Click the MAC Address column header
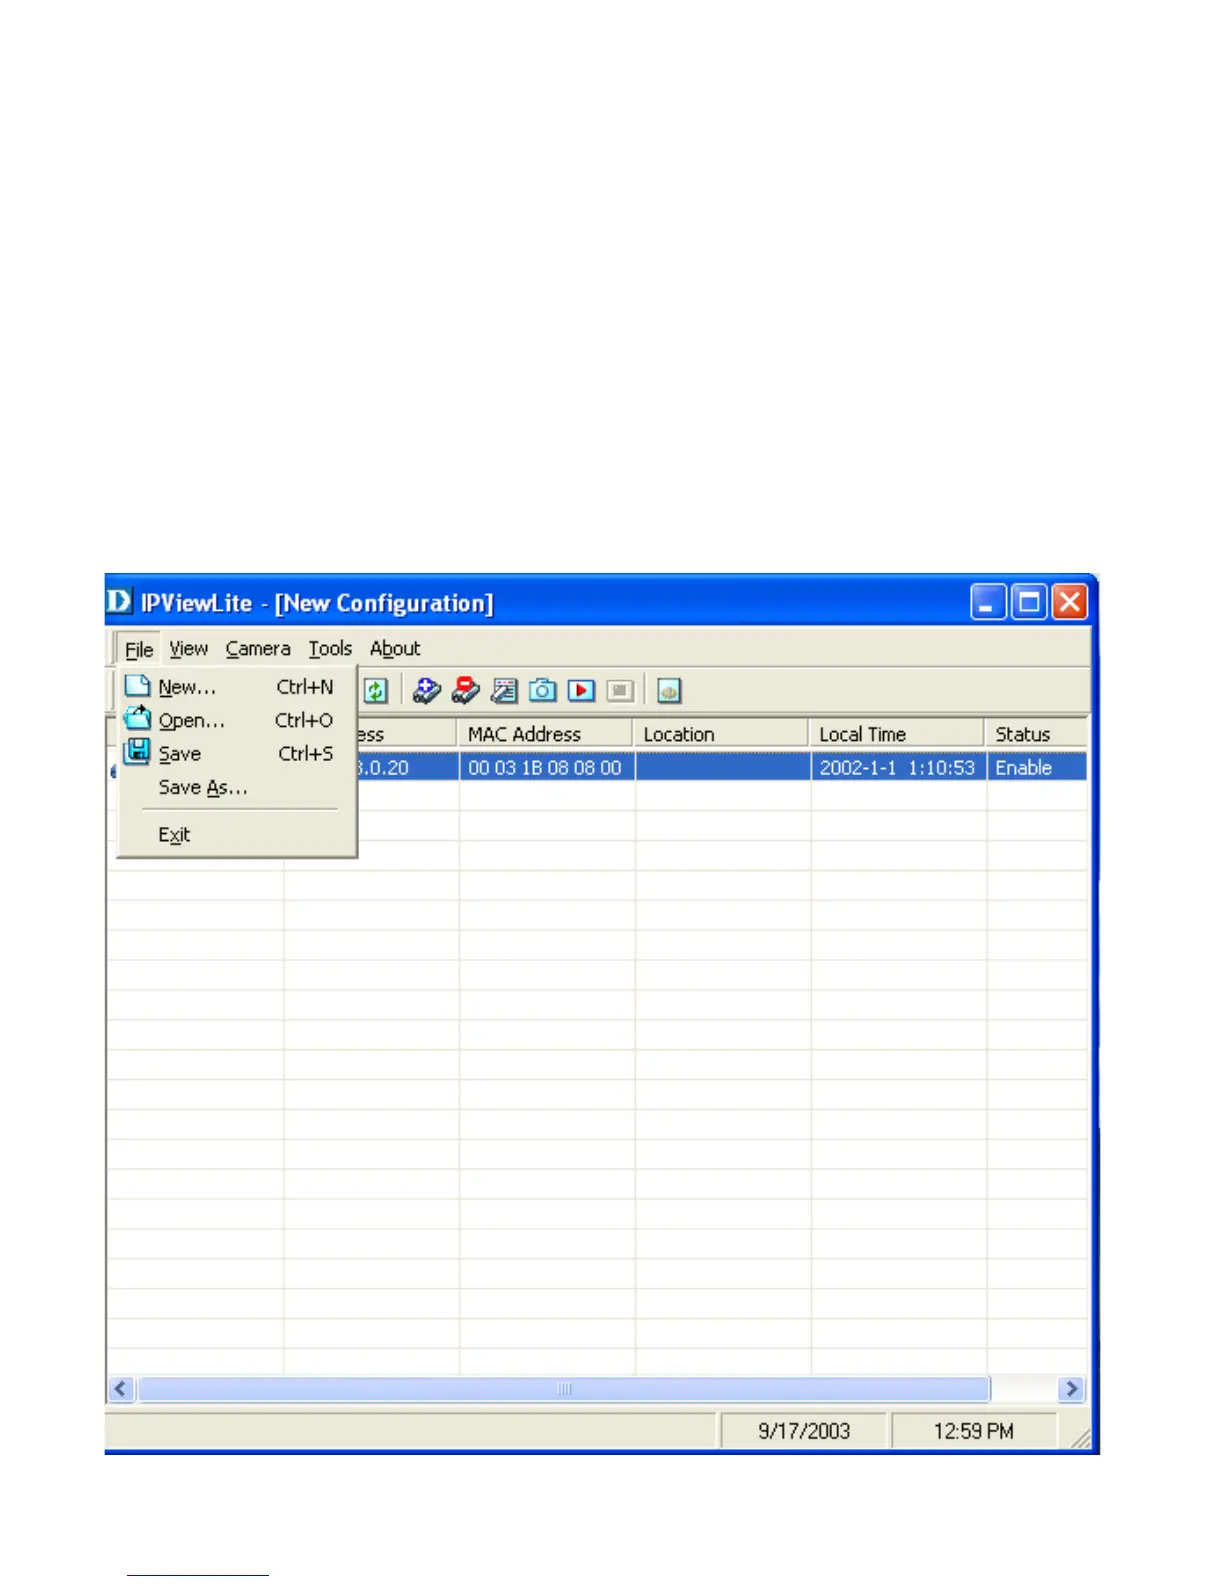This screenshot has width=1224, height=1584. [546, 734]
